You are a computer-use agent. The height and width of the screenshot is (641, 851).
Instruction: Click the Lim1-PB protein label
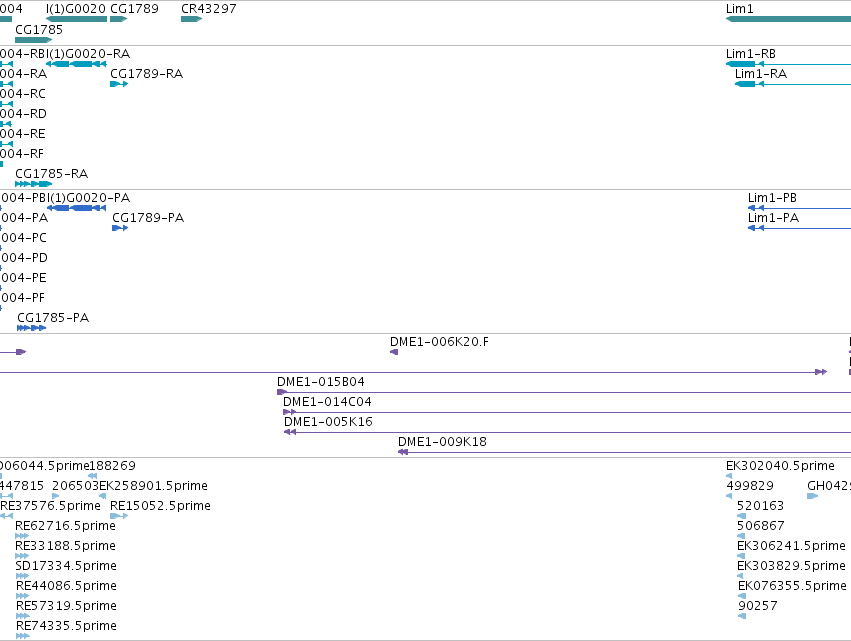[772, 198]
